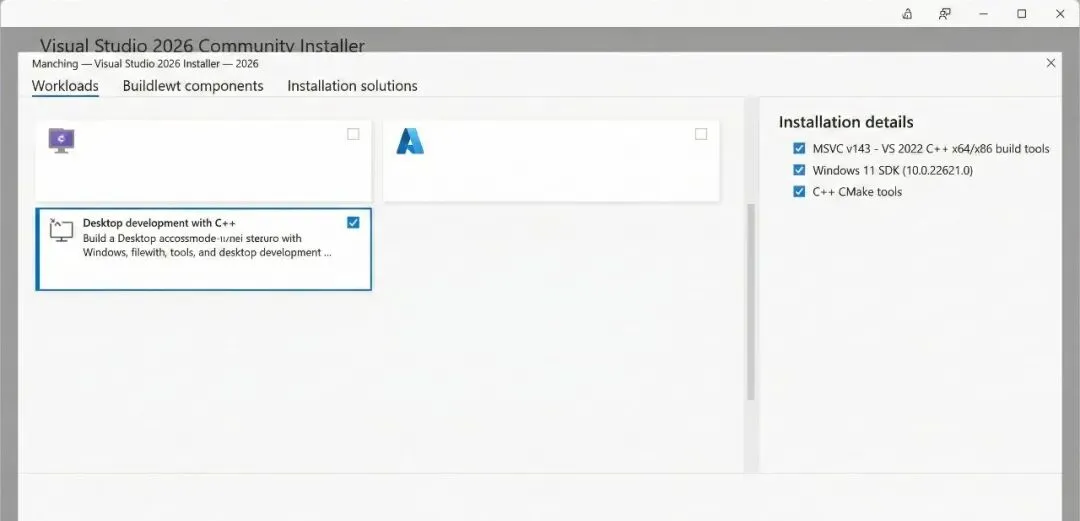The image size is (1080, 521).
Task: Select the Desktop development with C++ title
Action: point(159,223)
